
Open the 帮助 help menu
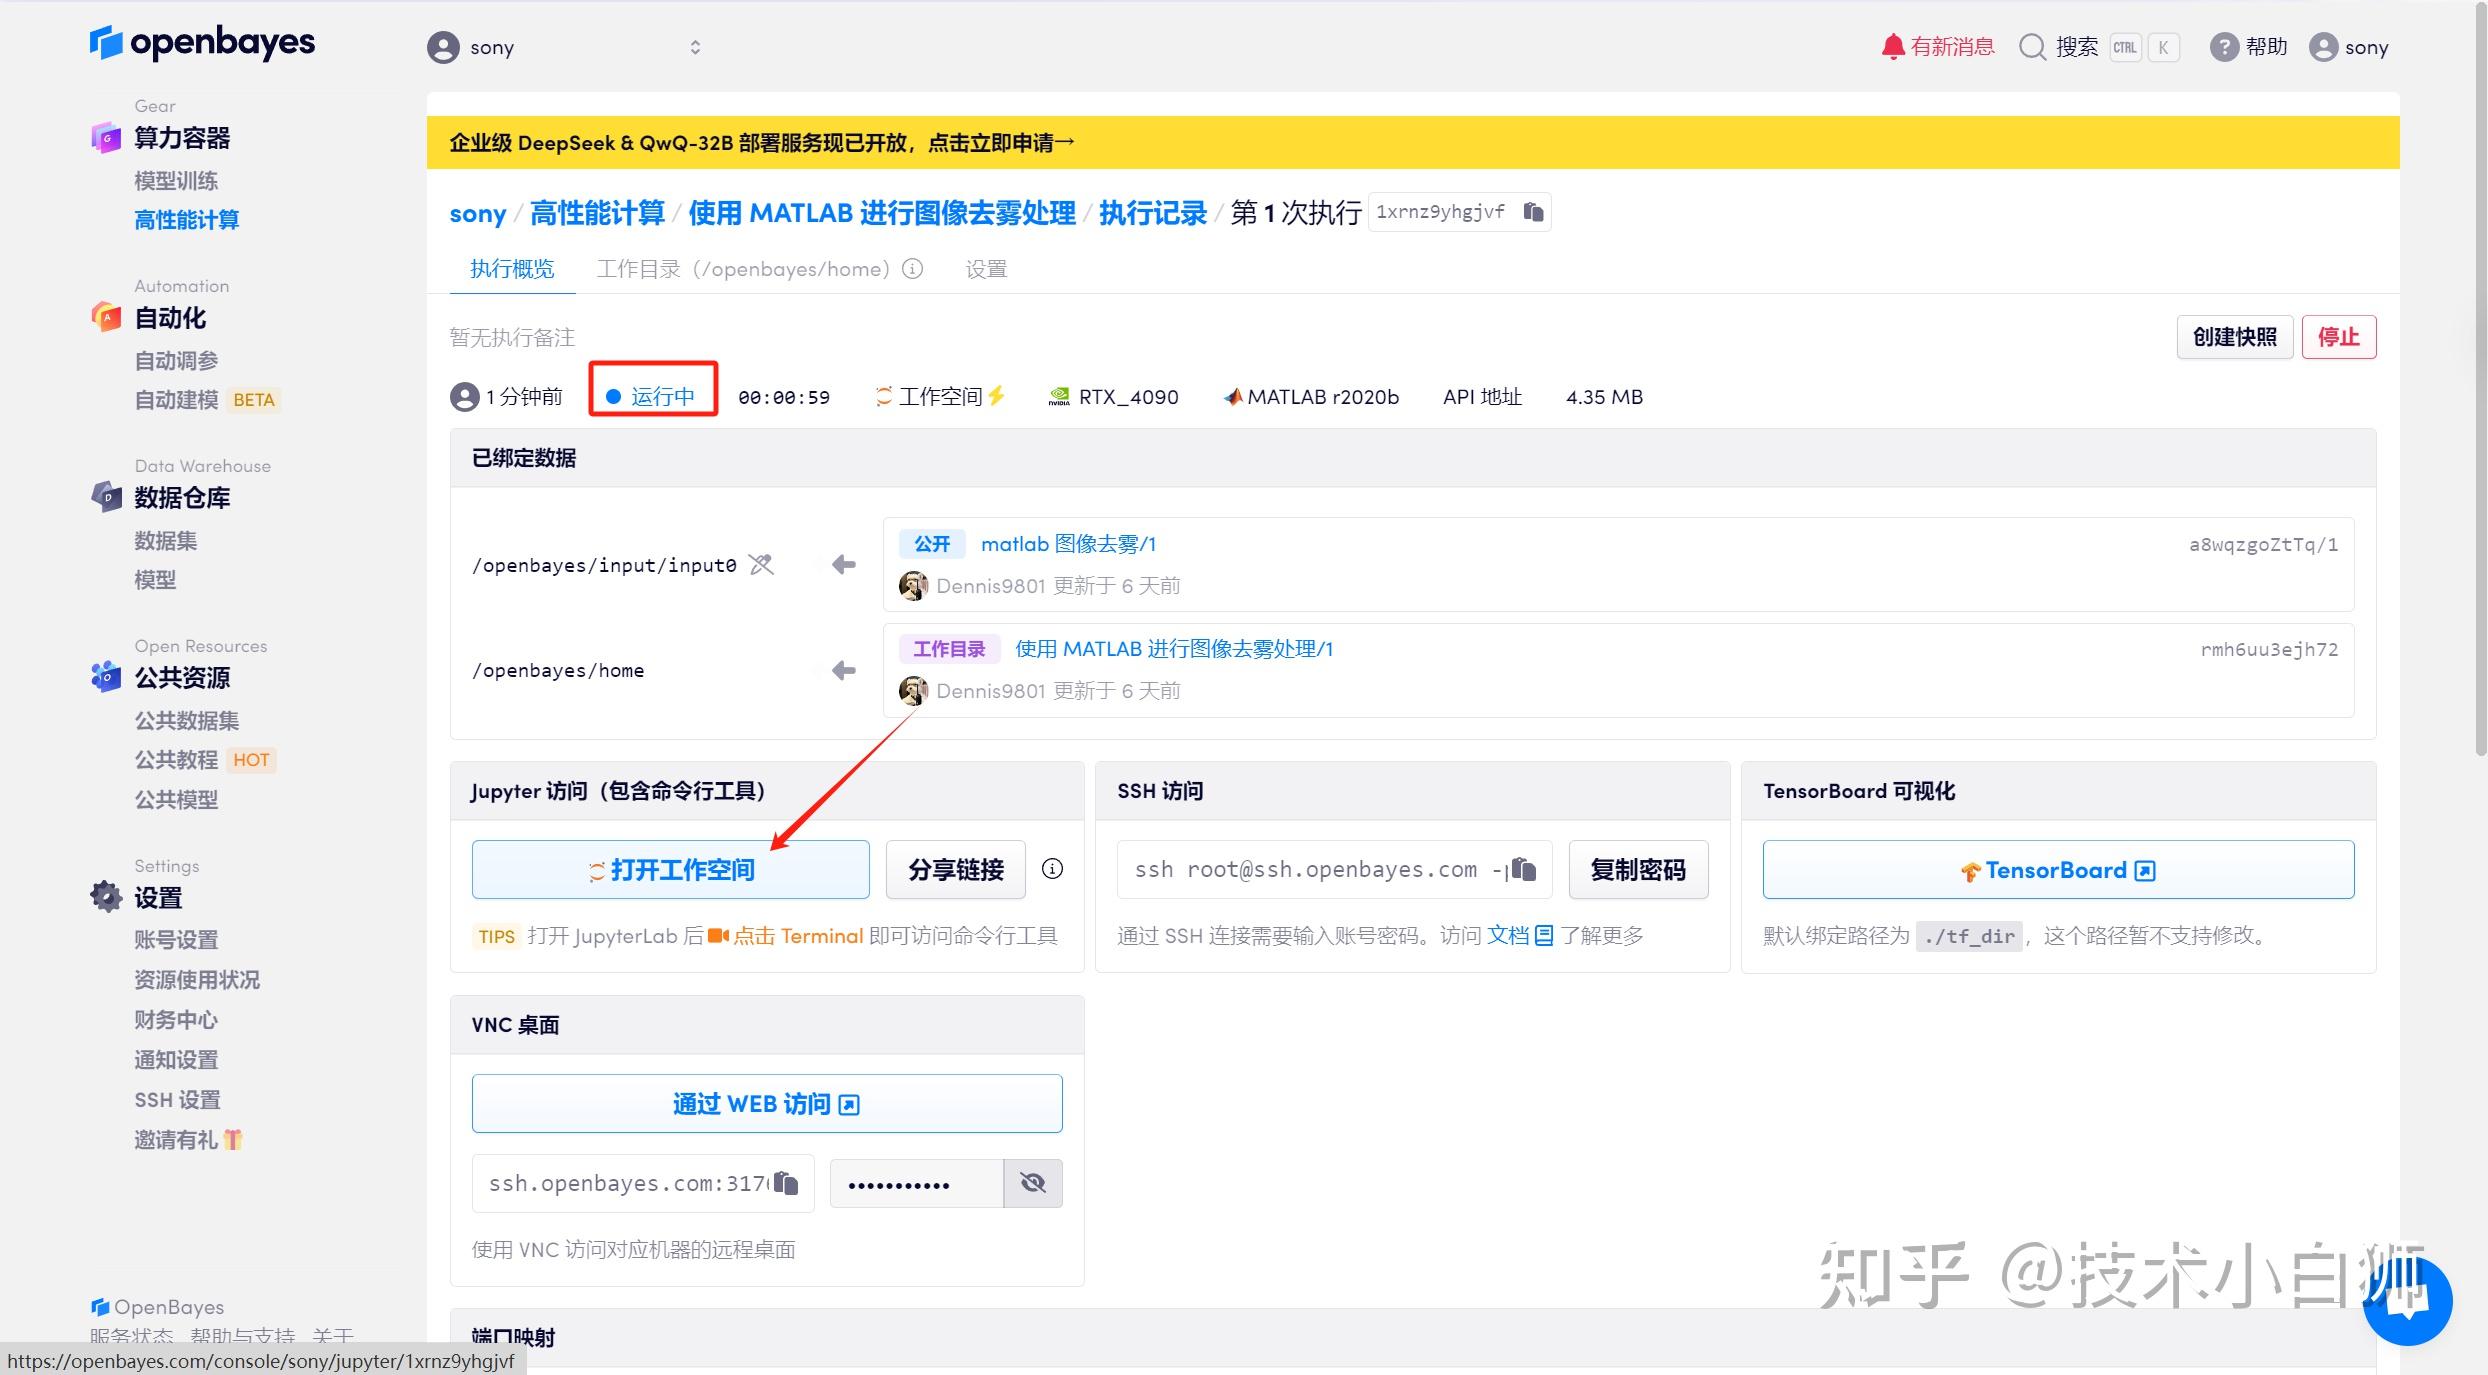(x=2248, y=47)
